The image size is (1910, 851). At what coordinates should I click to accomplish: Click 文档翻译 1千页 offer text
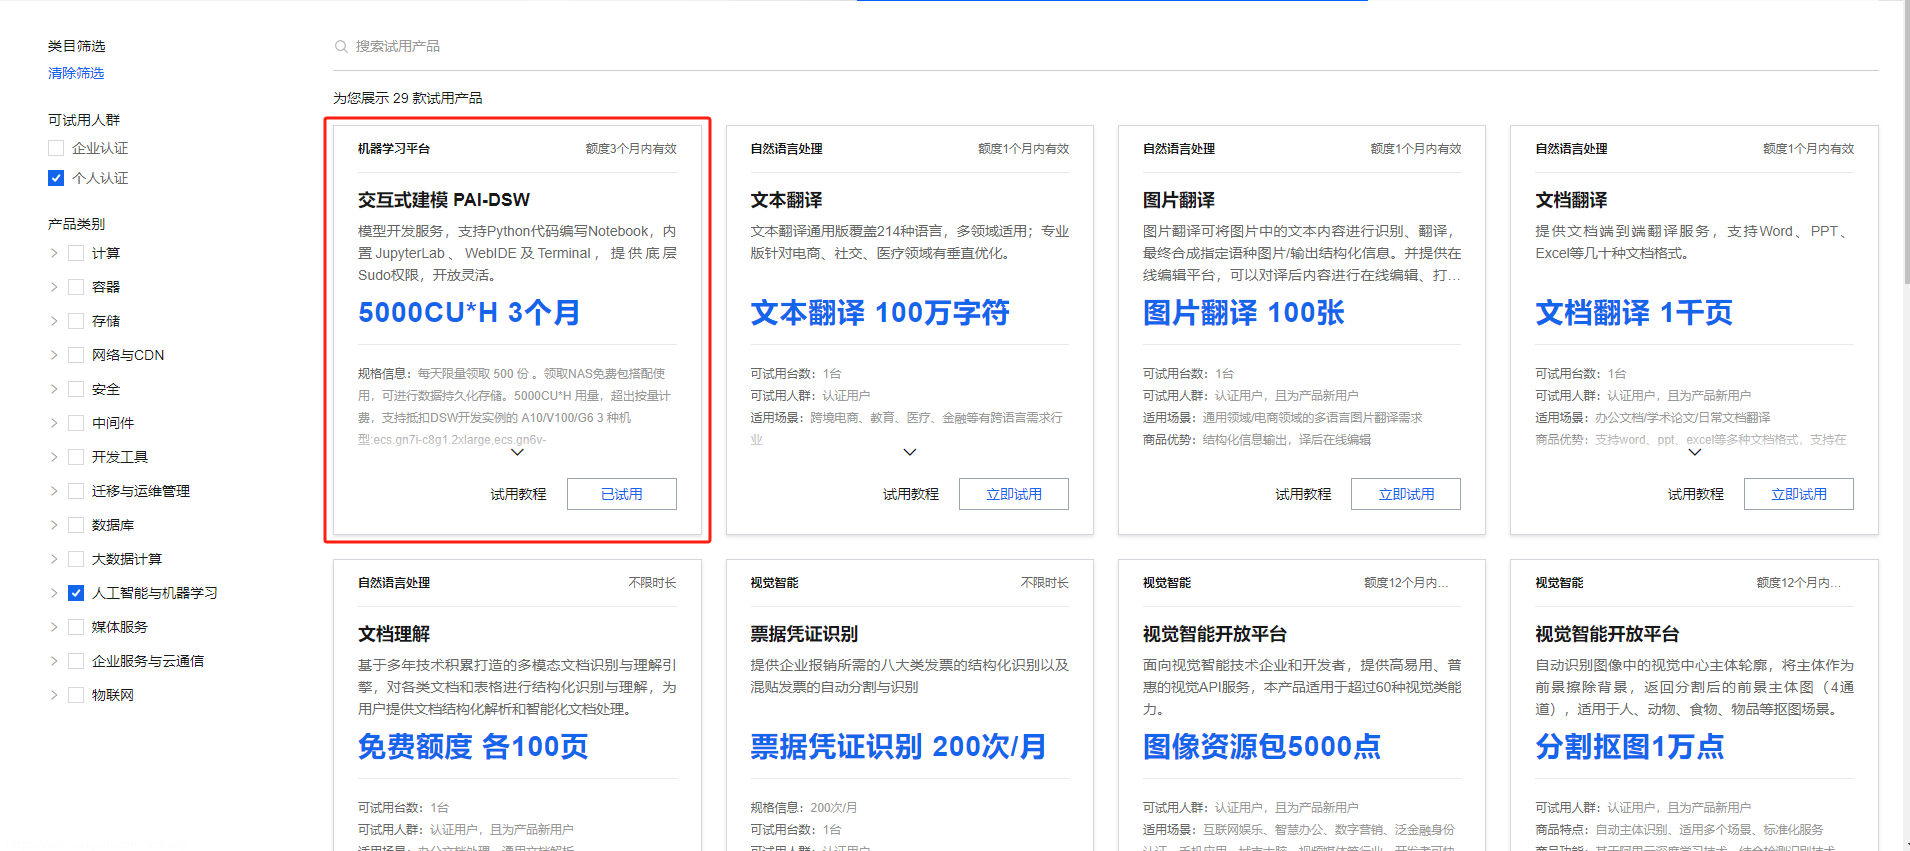point(1634,313)
